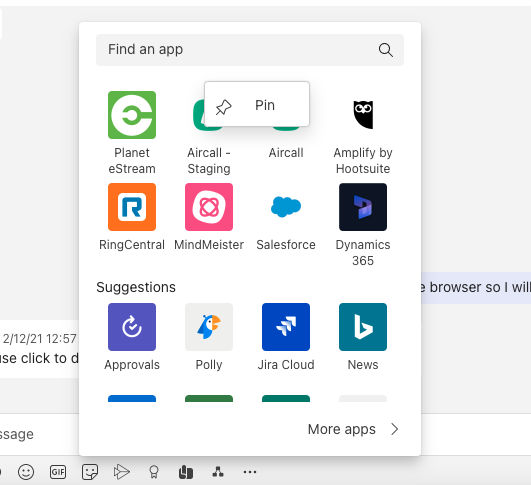Open the emoji picker in compose toolbar
Image resolution: width=531 pixels, height=485 pixels.
click(26, 471)
